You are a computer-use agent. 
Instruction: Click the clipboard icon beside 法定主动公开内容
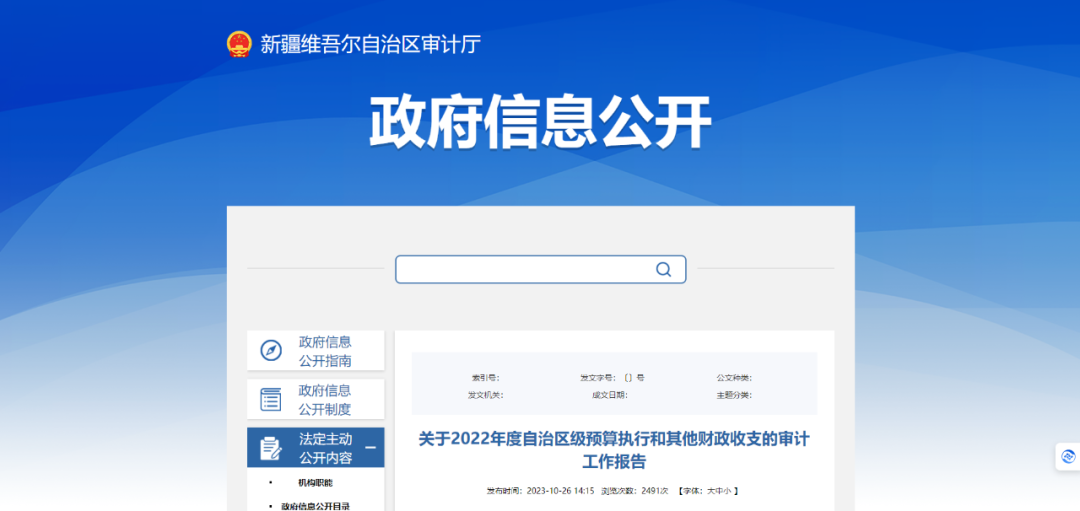271,448
